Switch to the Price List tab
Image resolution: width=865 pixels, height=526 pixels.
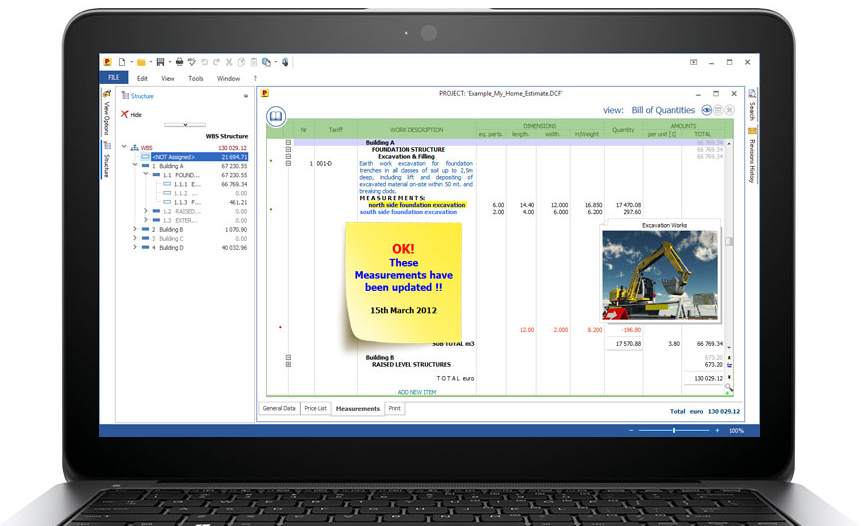[316, 408]
